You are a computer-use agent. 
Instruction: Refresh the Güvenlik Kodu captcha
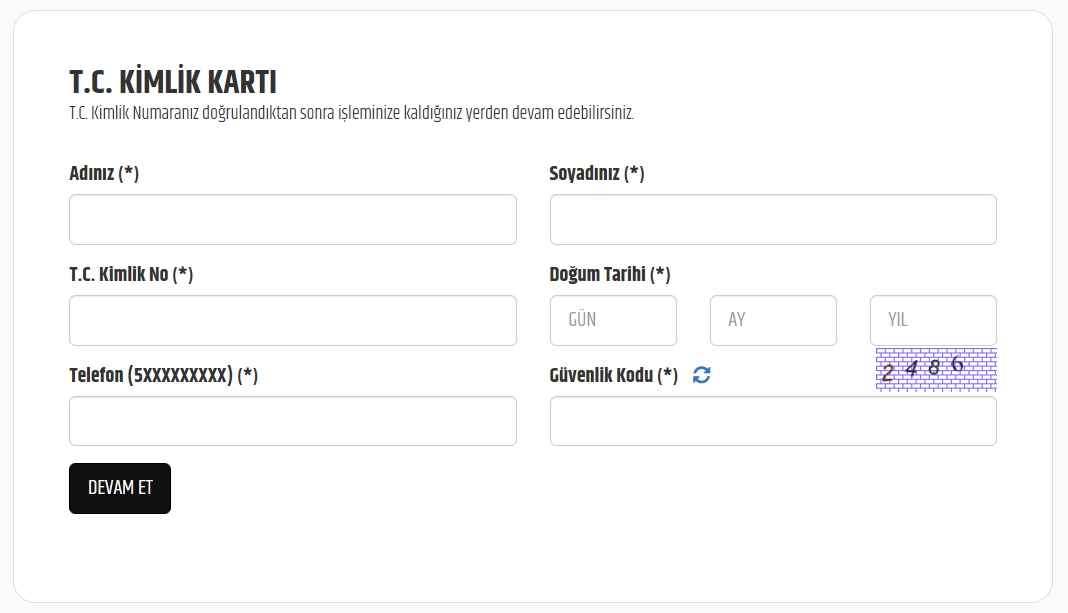(702, 375)
